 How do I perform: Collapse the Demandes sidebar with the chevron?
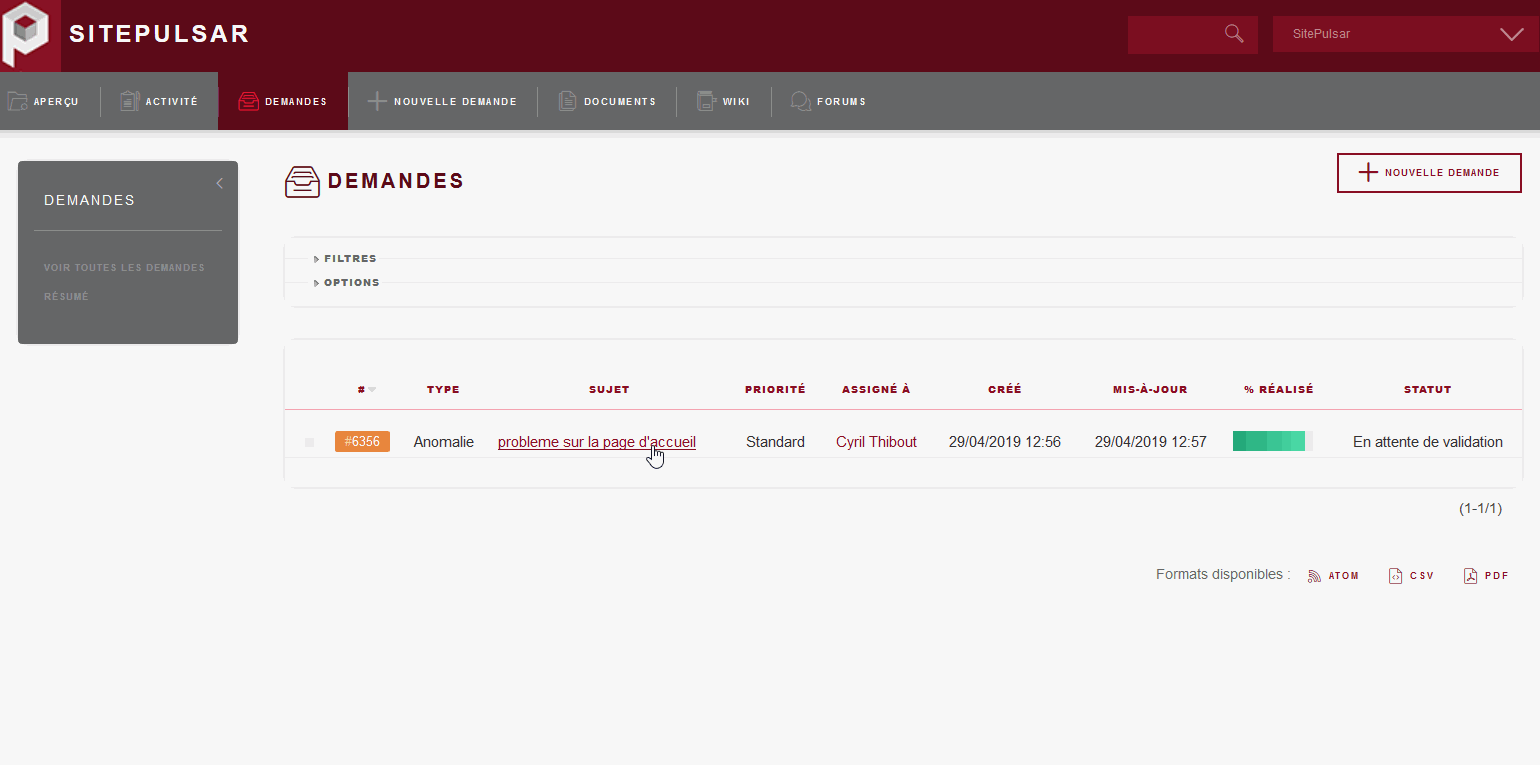click(x=220, y=183)
